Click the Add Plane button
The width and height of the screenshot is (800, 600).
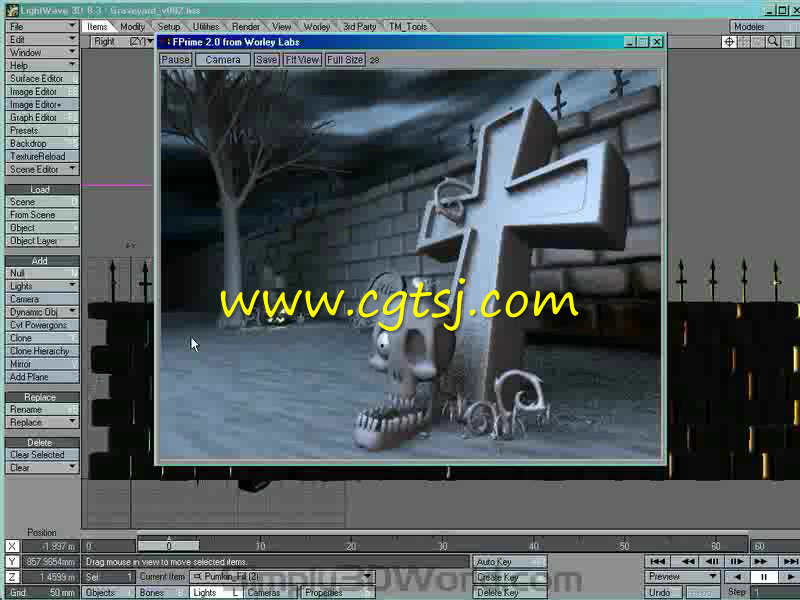[42, 377]
